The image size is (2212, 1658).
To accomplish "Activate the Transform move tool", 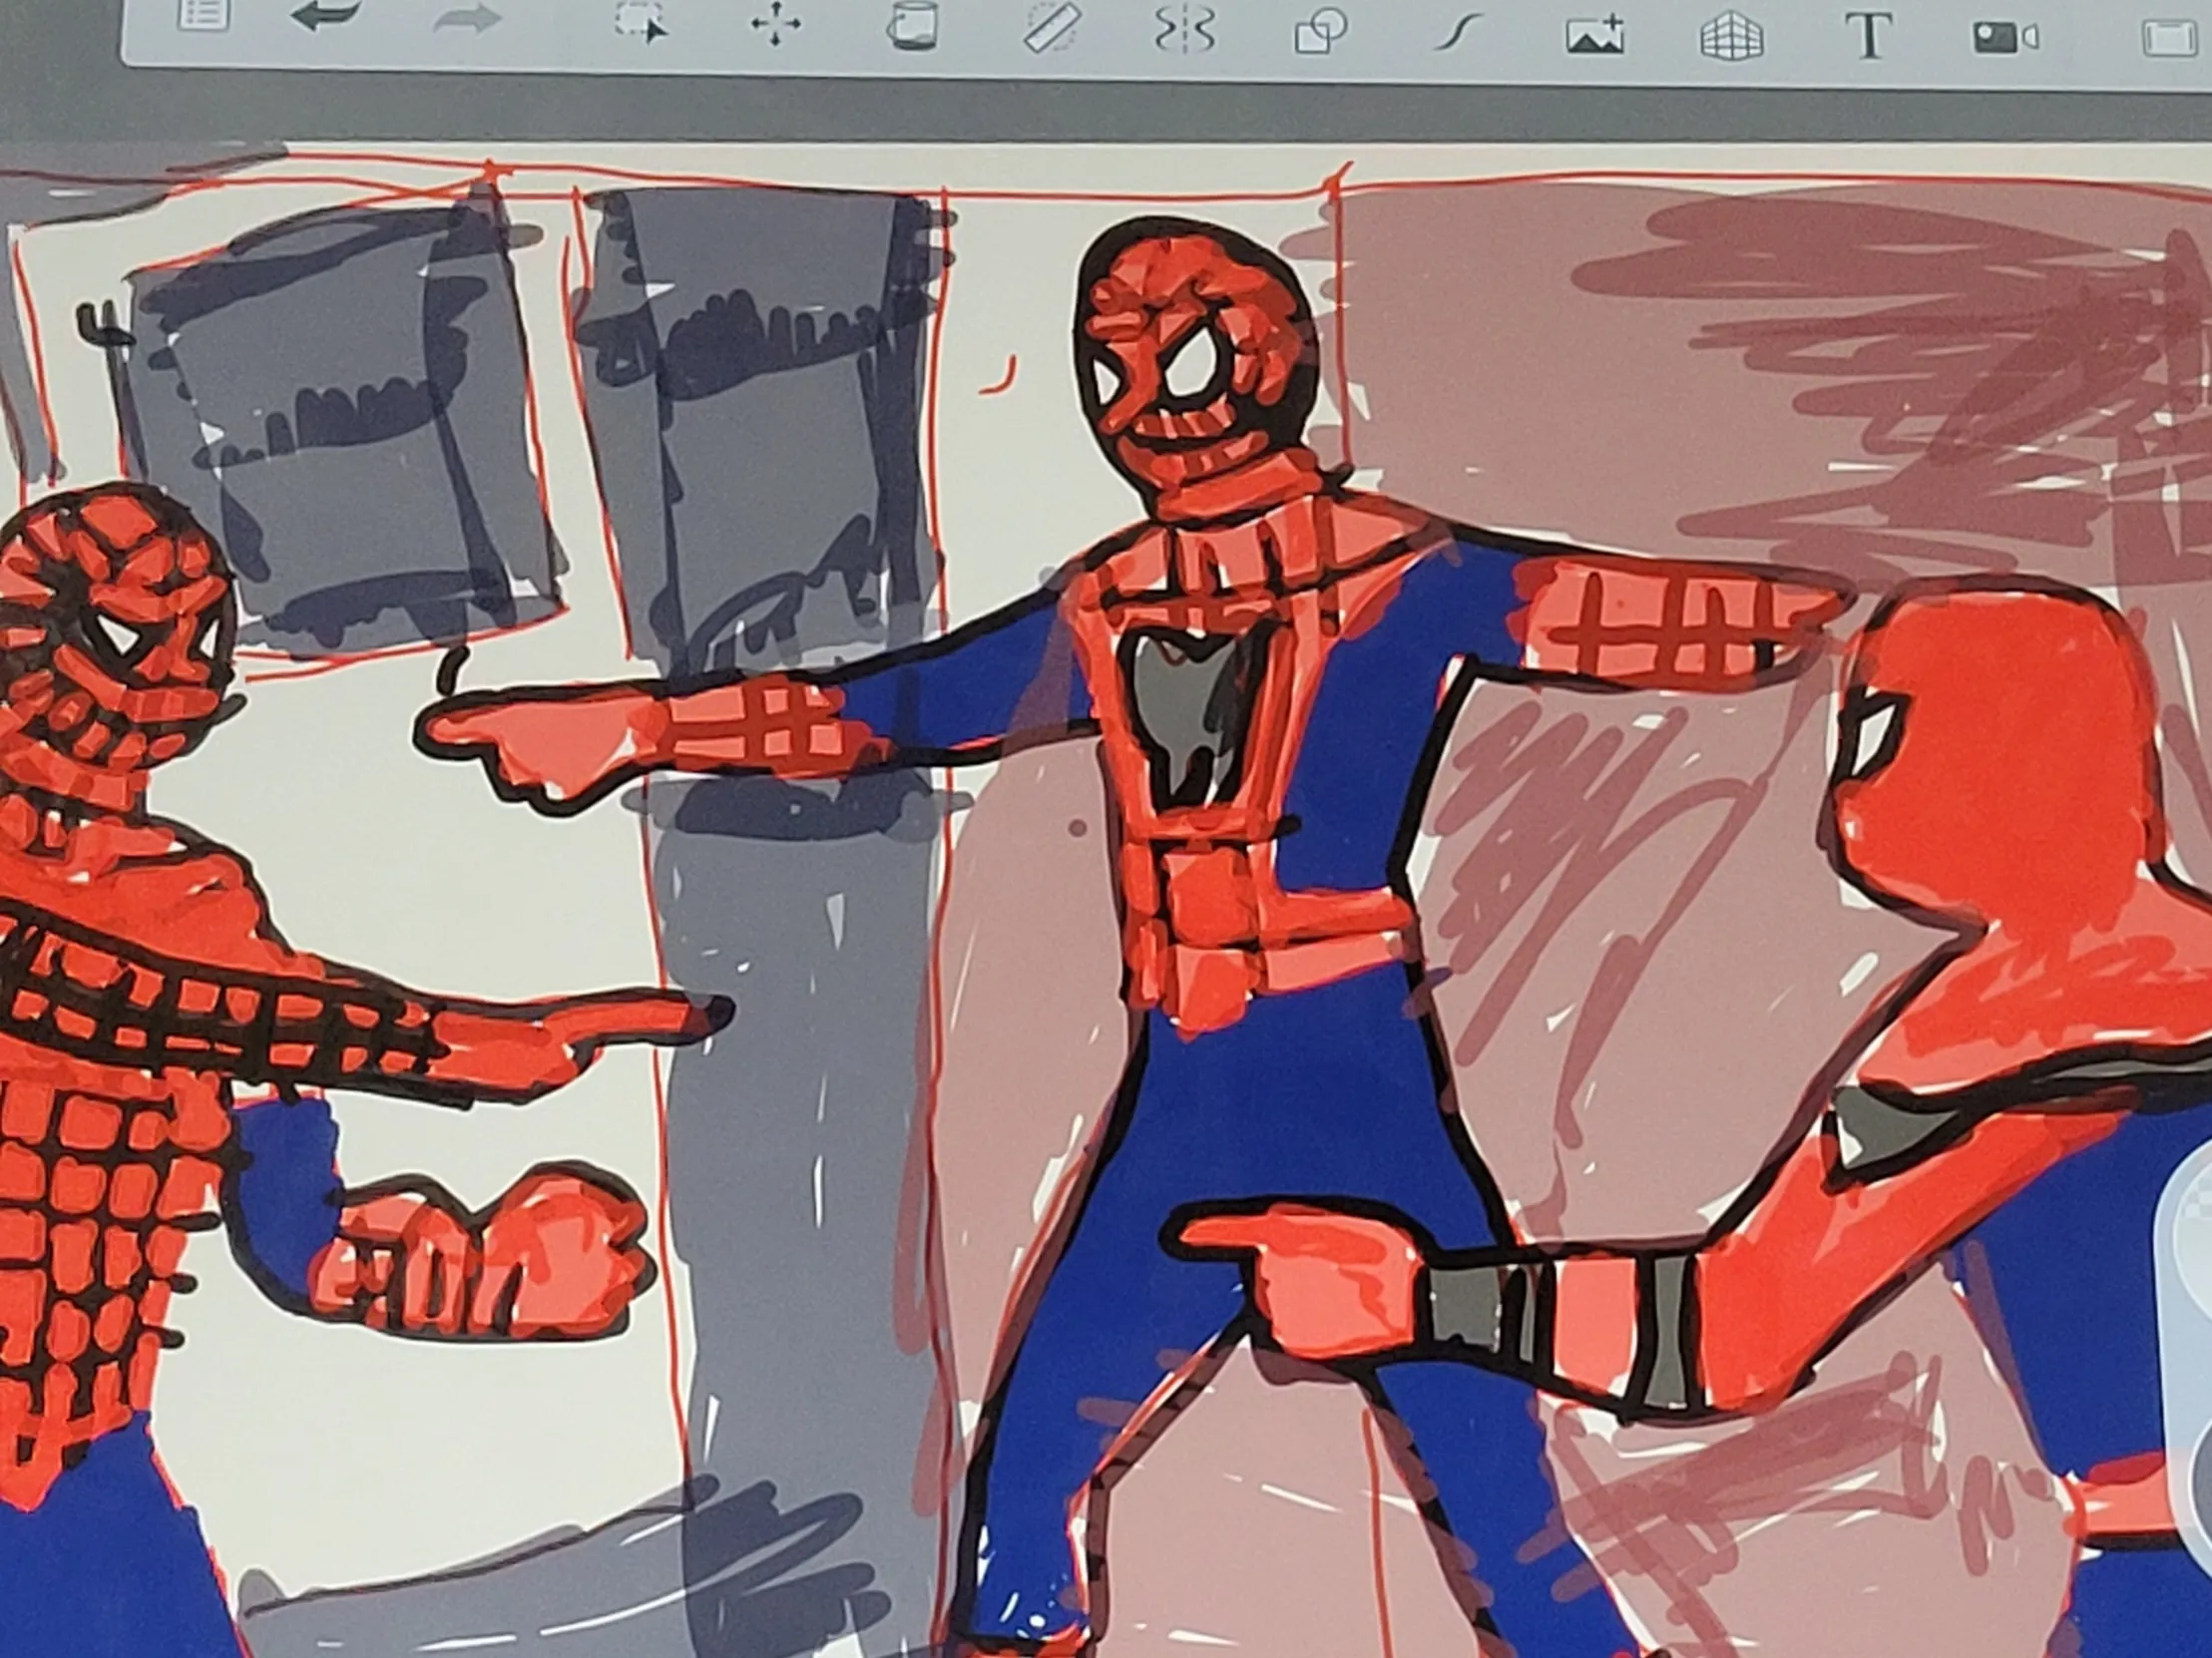I will tap(776, 25).
